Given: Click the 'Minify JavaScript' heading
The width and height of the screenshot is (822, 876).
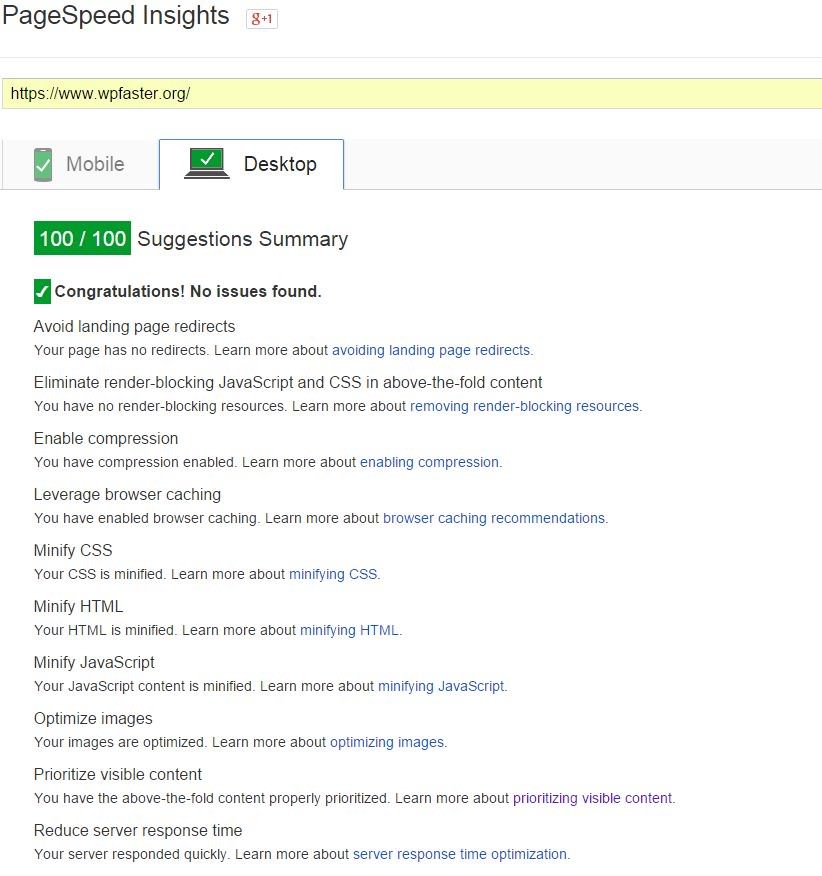Looking at the screenshot, I should click(x=94, y=663).
